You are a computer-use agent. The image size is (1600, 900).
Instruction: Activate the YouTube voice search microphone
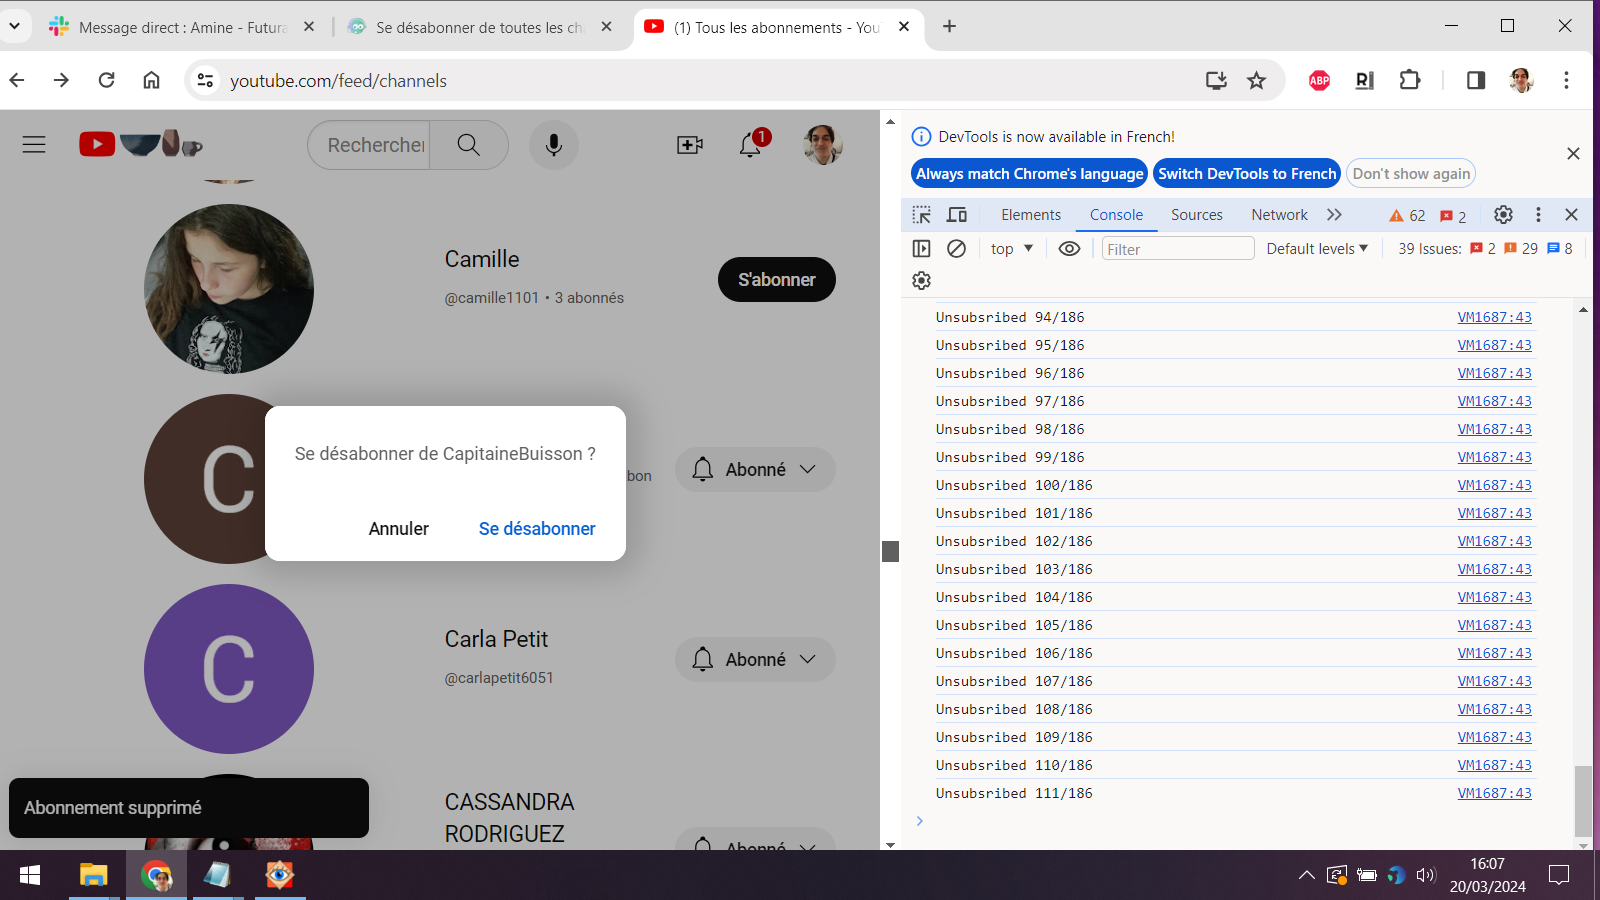pyautogui.click(x=554, y=144)
